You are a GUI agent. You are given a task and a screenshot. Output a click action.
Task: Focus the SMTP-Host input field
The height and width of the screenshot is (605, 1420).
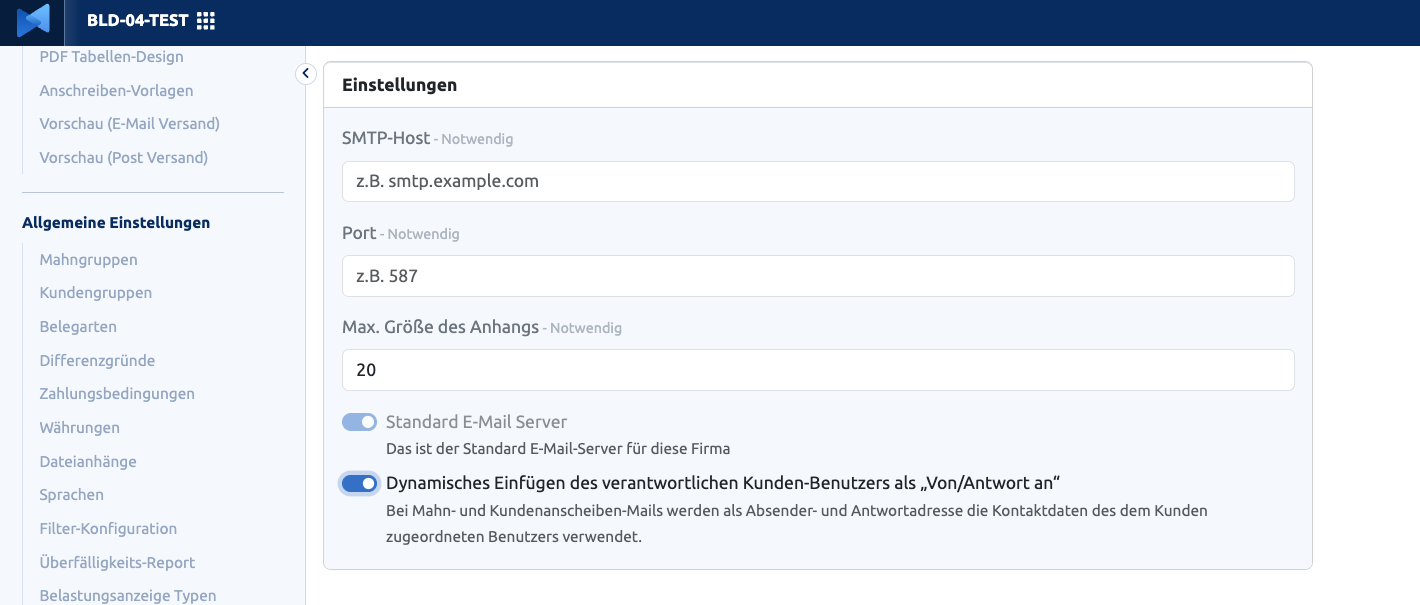pyautogui.click(x=818, y=181)
